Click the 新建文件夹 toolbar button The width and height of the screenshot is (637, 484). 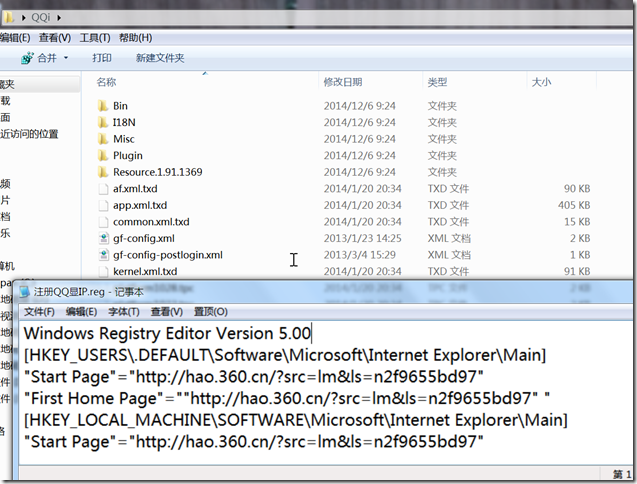coord(160,58)
